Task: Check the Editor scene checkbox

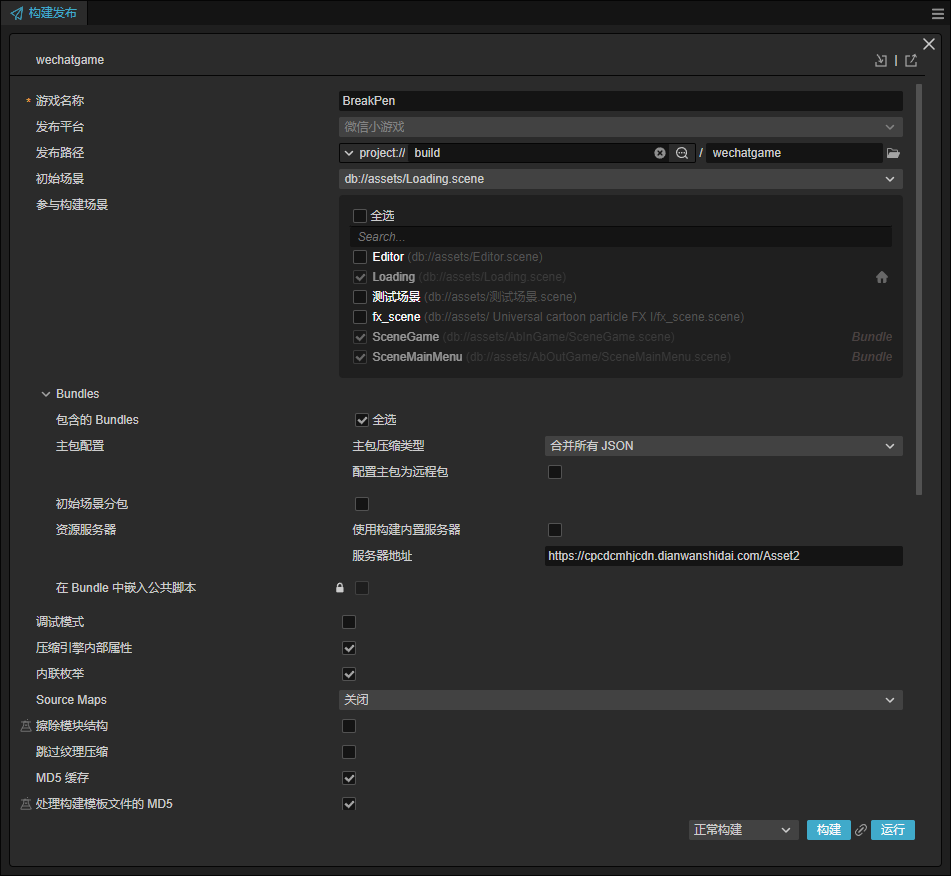Action: click(x=360, y=257)
